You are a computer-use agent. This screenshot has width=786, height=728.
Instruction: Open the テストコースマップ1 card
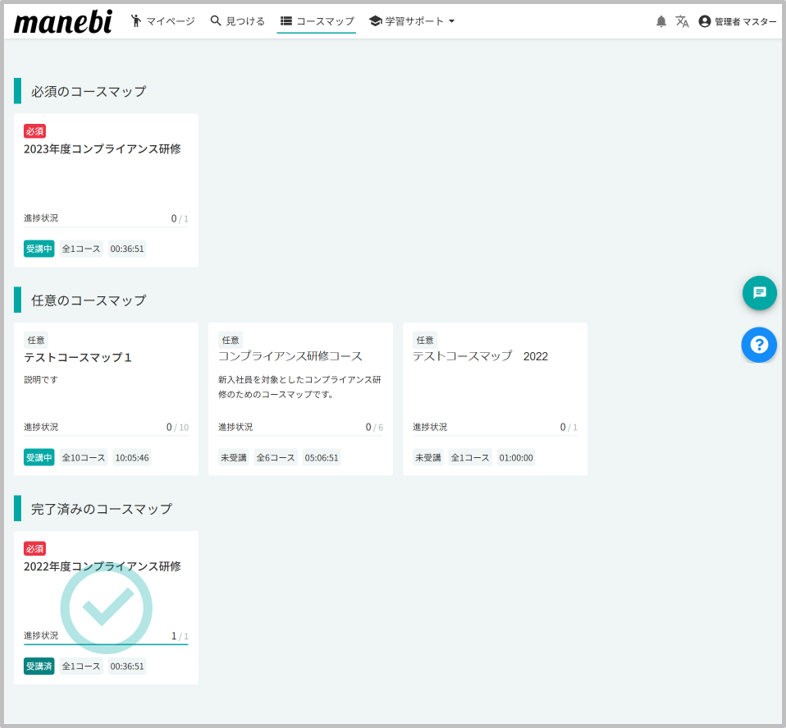(x=106, y=399)
